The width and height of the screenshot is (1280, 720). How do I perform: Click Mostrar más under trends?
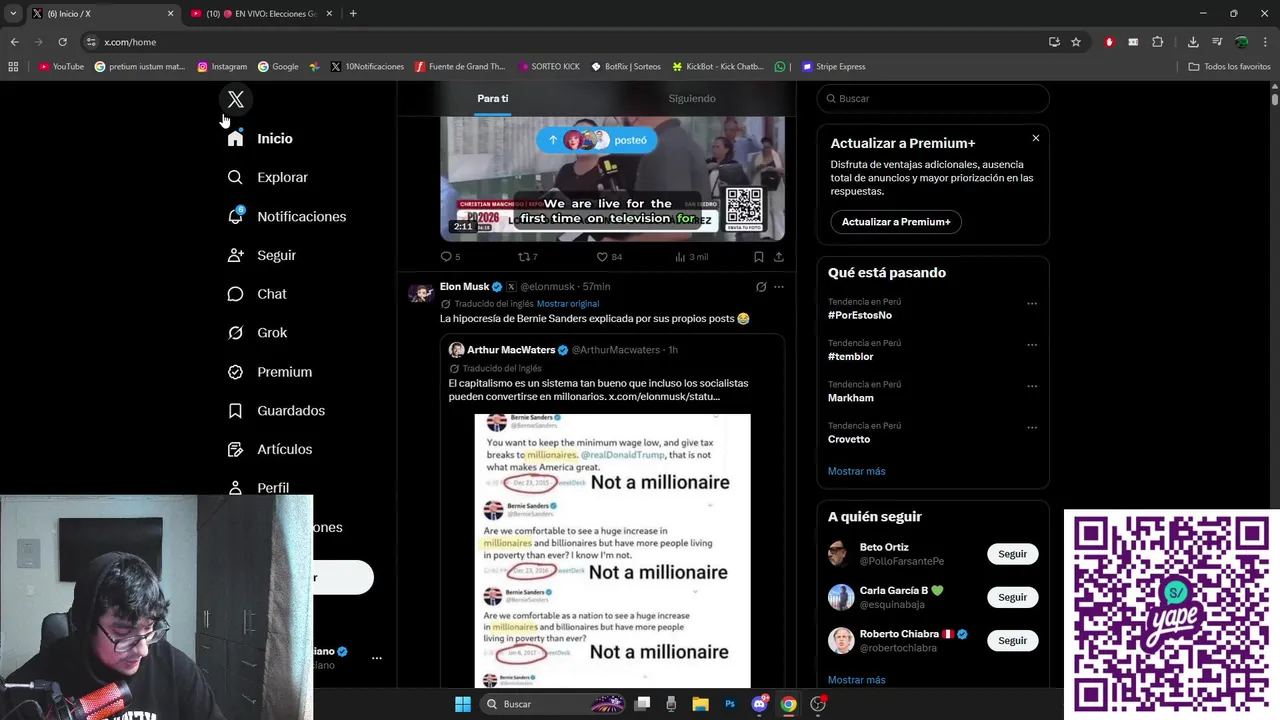856,471
